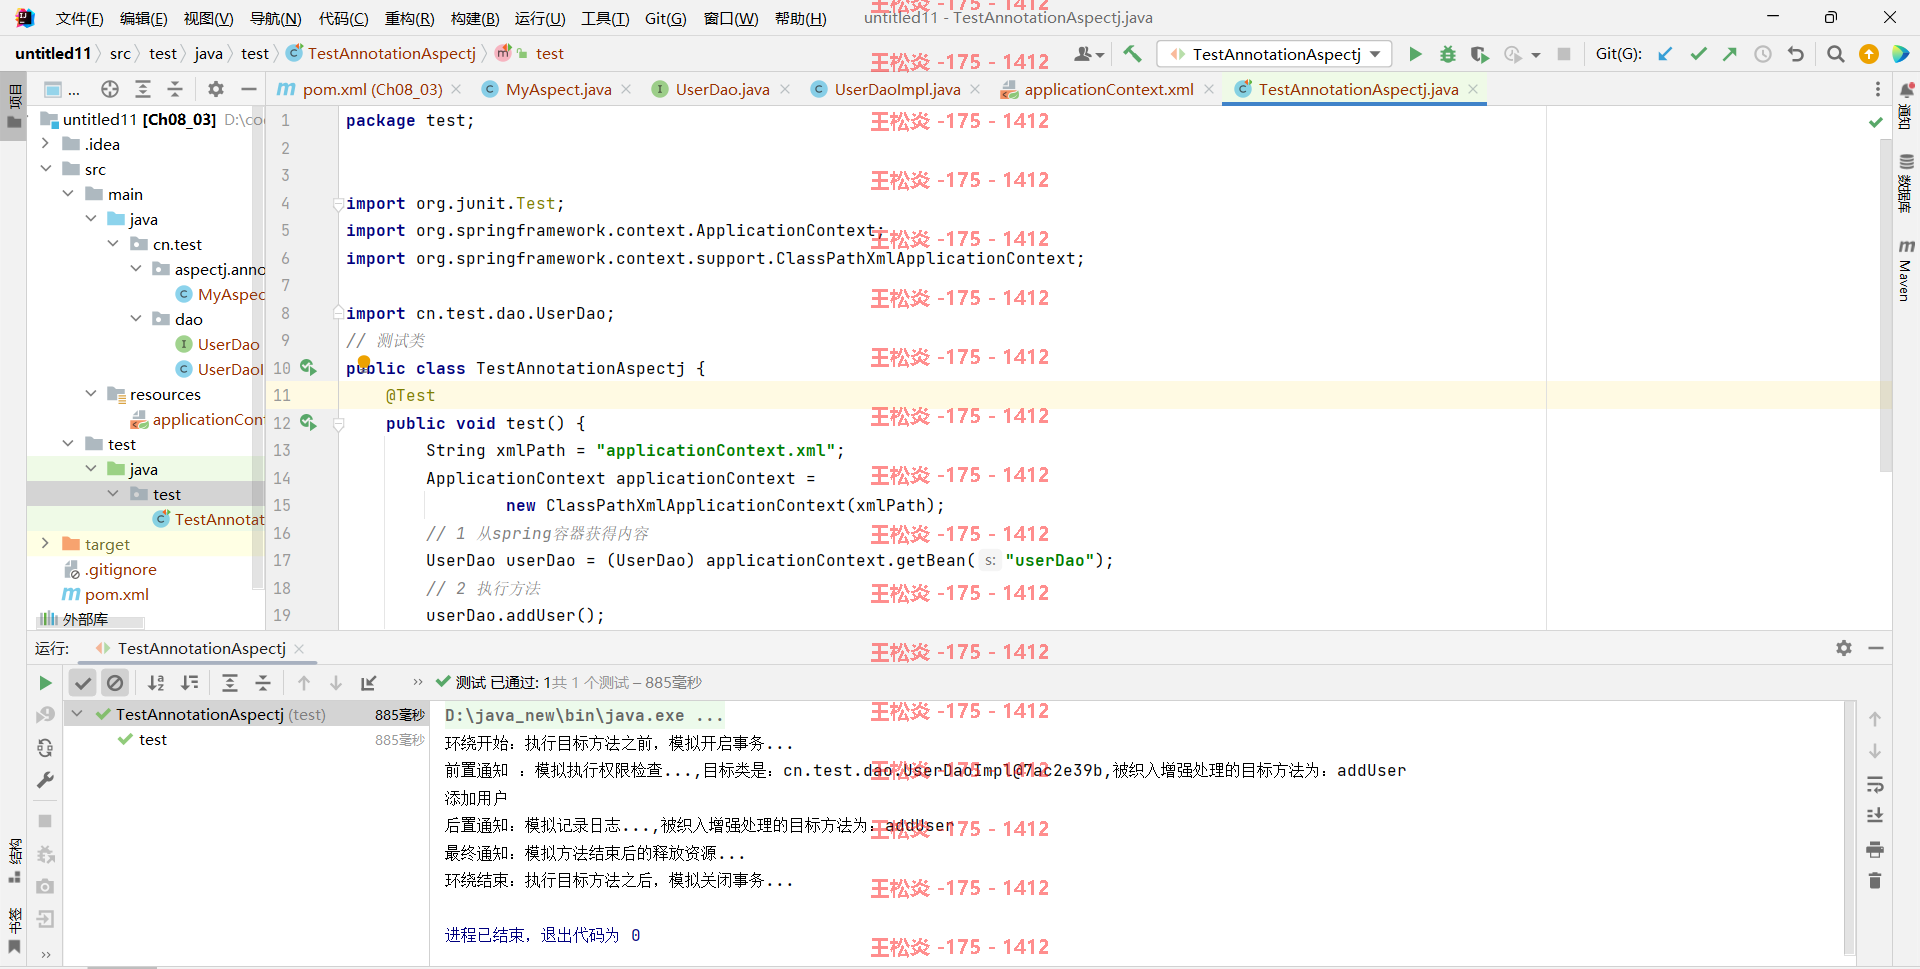The height and width of the screenshot is (969, 1920).
Task: Open the 运行(U) menu
Action: (x=540, y=18)
